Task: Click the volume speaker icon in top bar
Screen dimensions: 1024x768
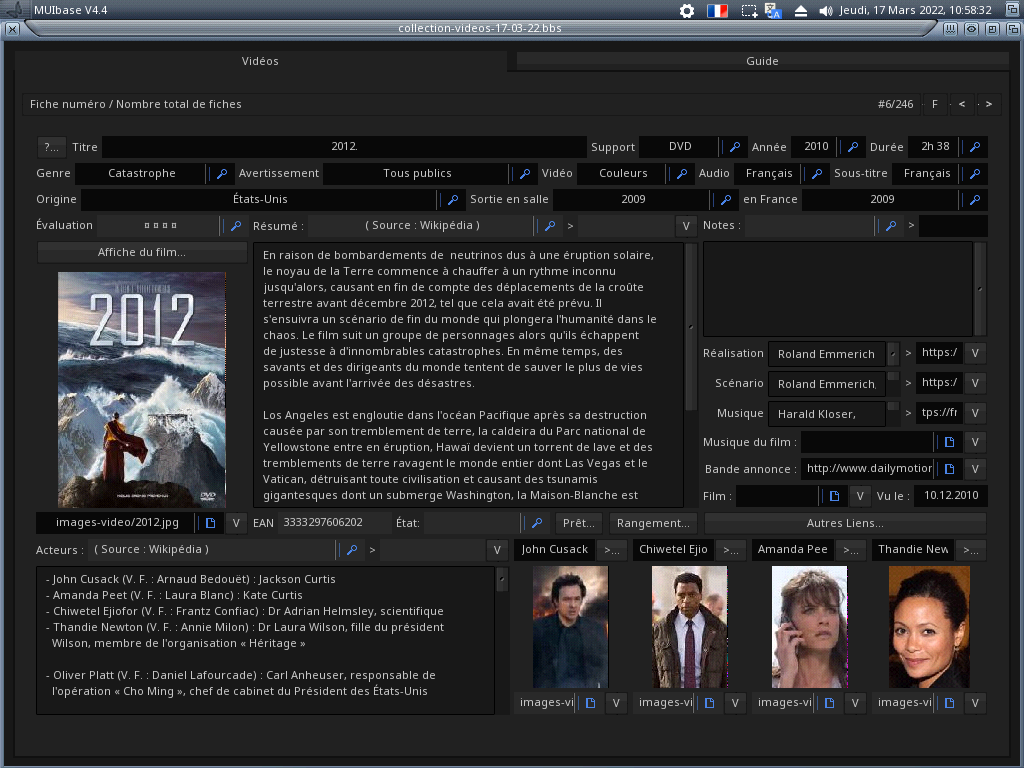Action: click(825, 10)
